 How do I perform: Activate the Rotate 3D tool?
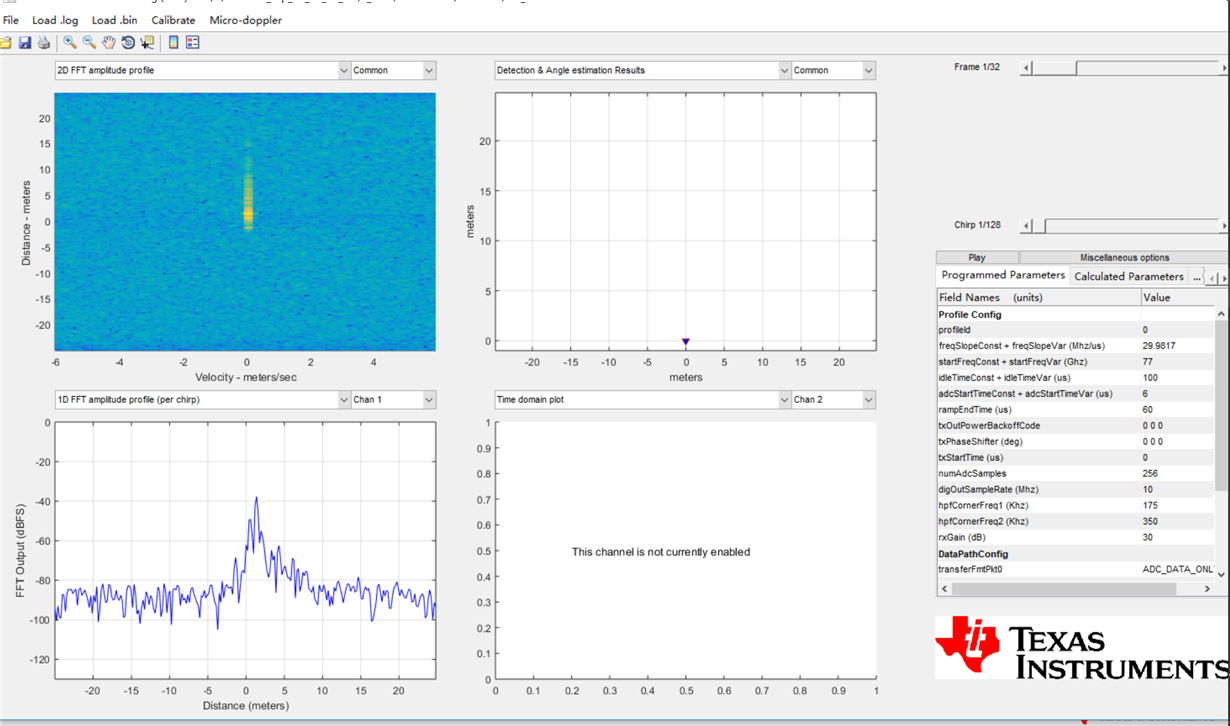[x=128, y=43]
